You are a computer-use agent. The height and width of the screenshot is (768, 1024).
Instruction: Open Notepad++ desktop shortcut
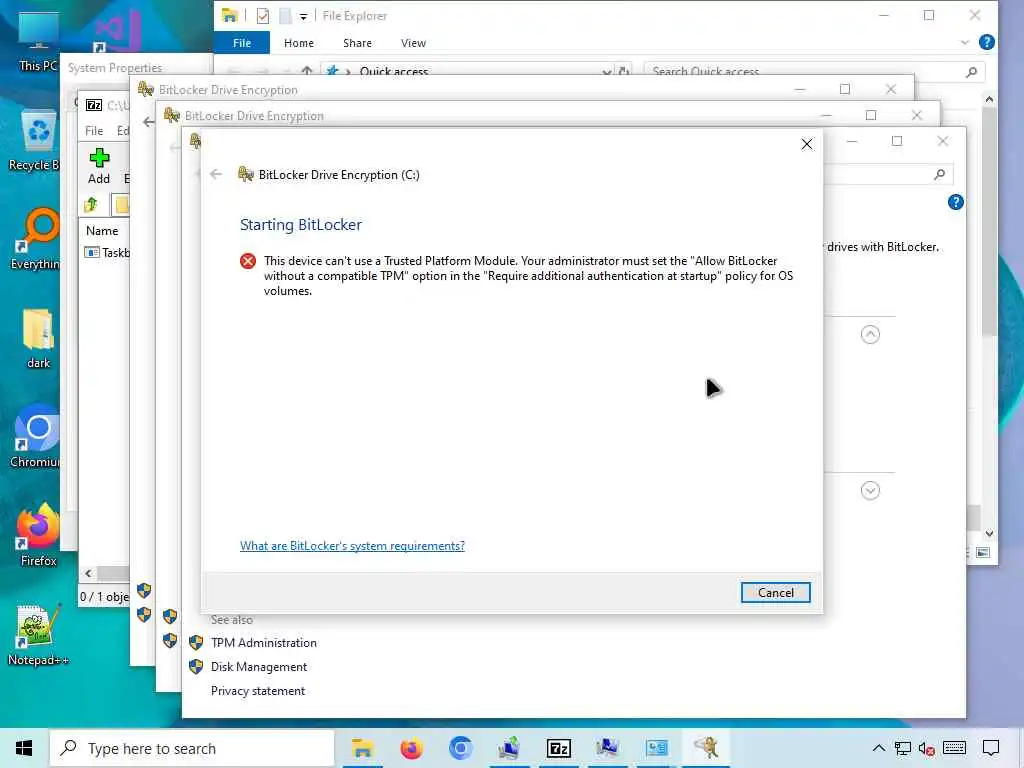tap(38, 635)
